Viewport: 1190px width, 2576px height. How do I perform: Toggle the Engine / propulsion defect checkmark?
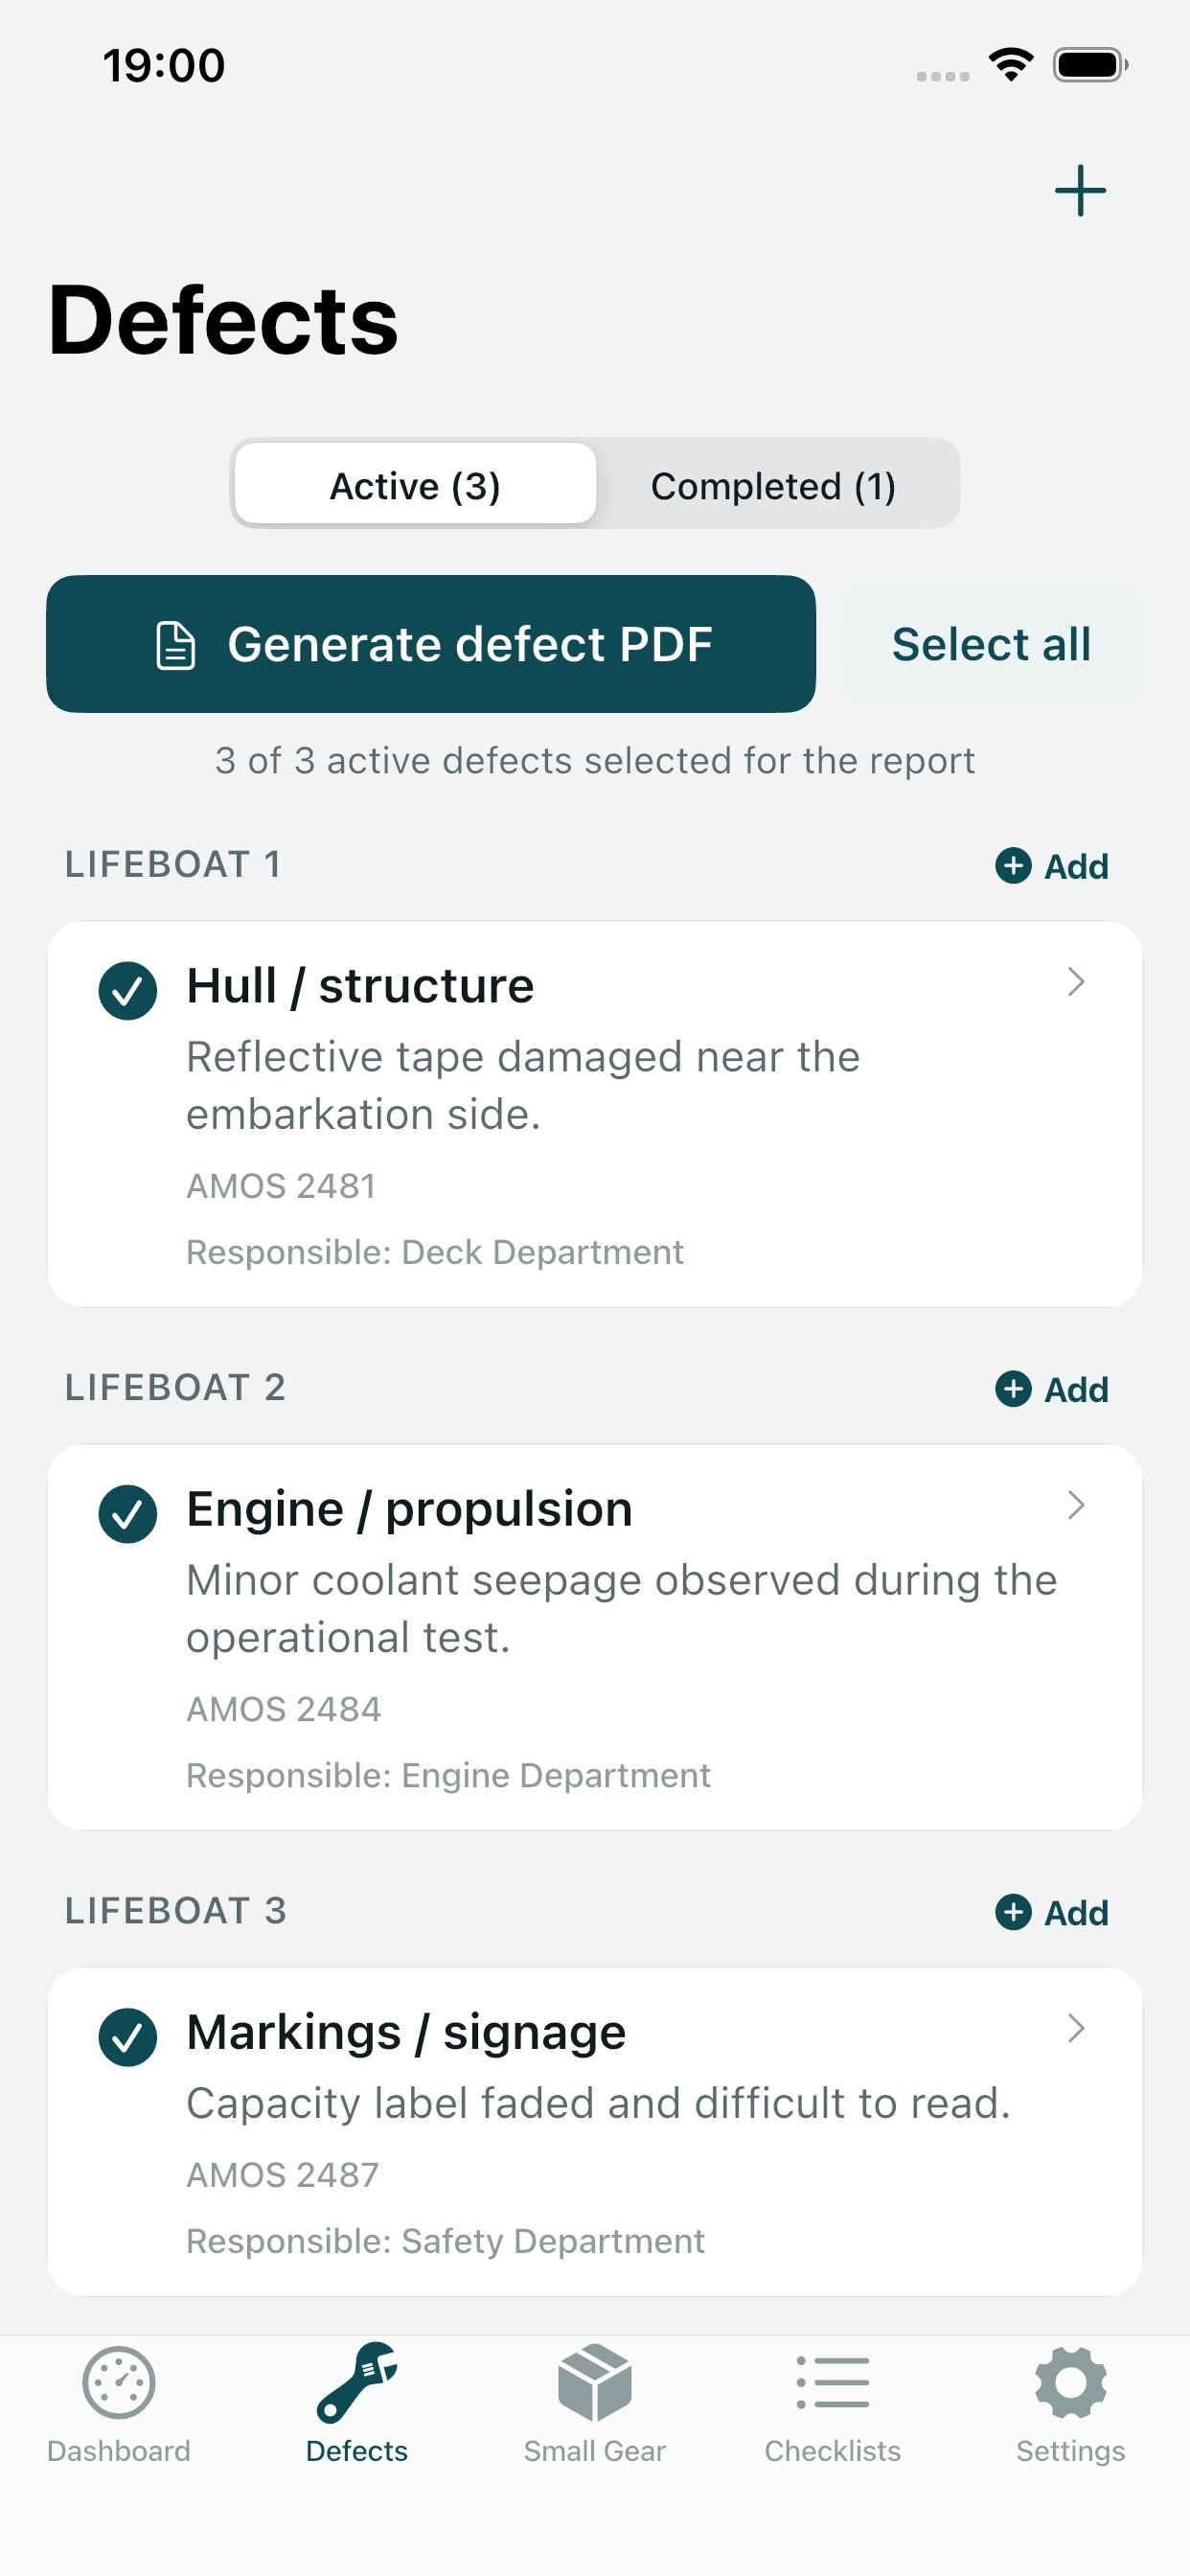point(128,1514)
